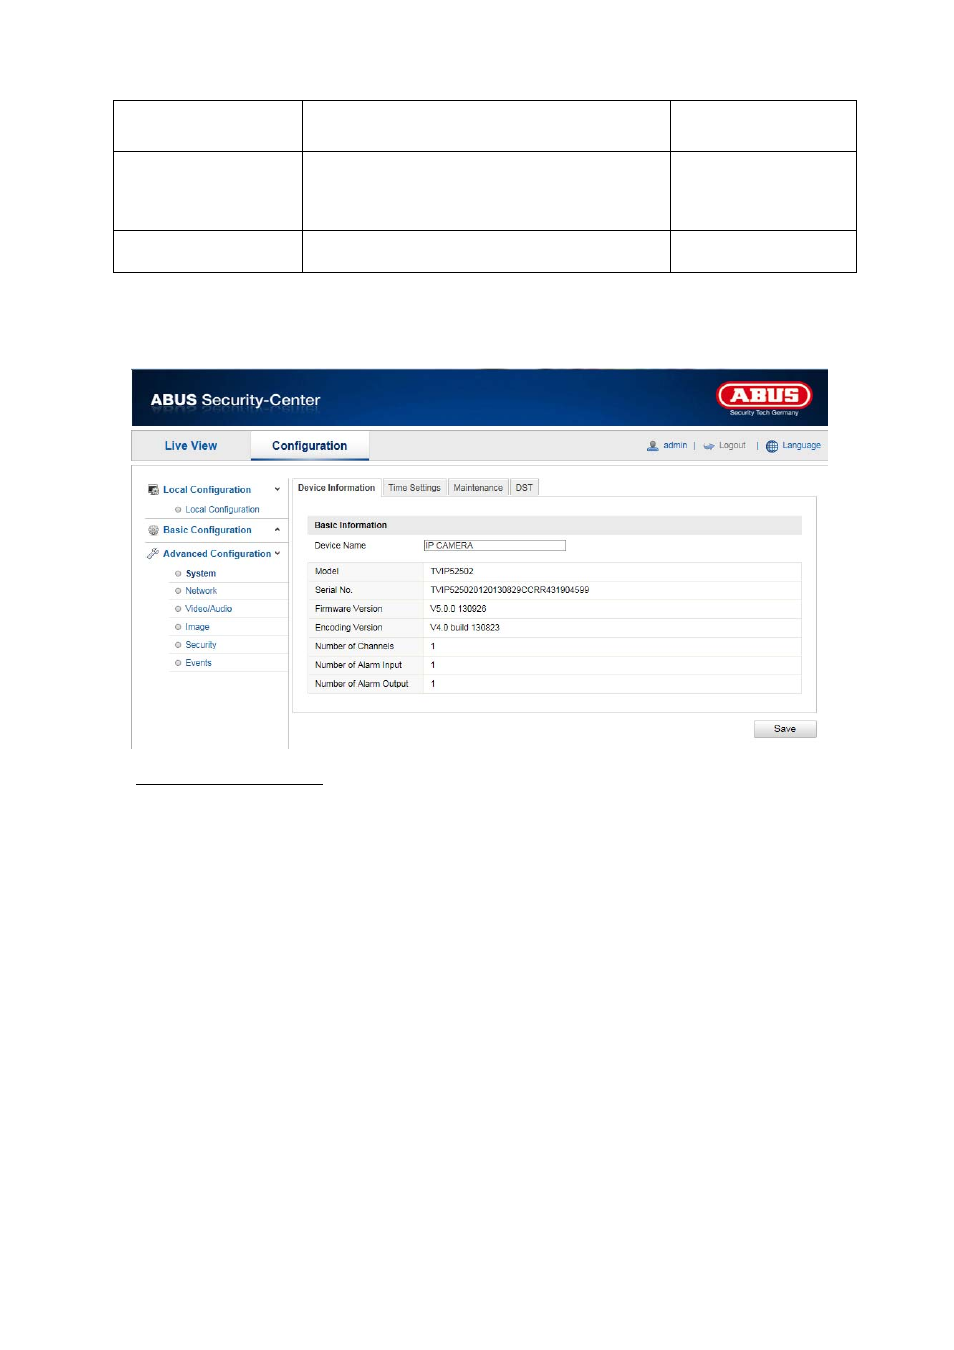
Task: Click the ABUS logo badge
Action: click(764, 396)
